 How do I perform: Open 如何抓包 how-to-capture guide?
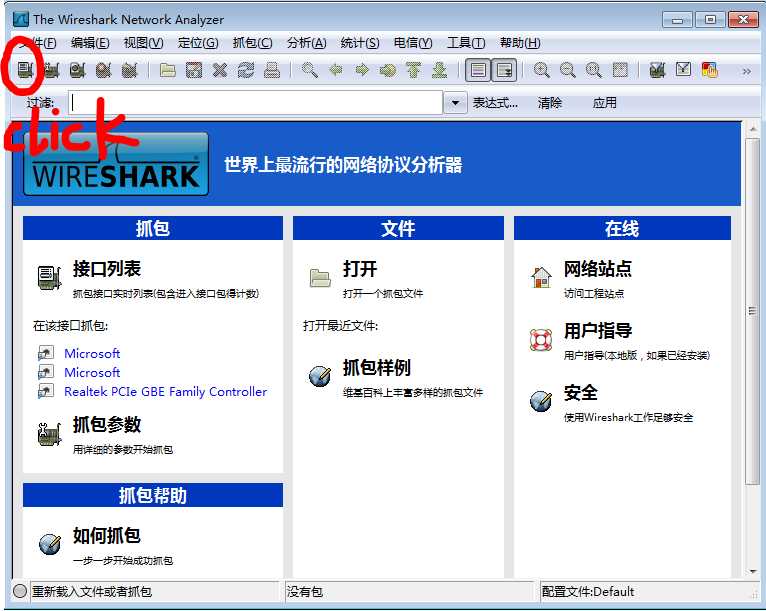(x=107, y=536)
